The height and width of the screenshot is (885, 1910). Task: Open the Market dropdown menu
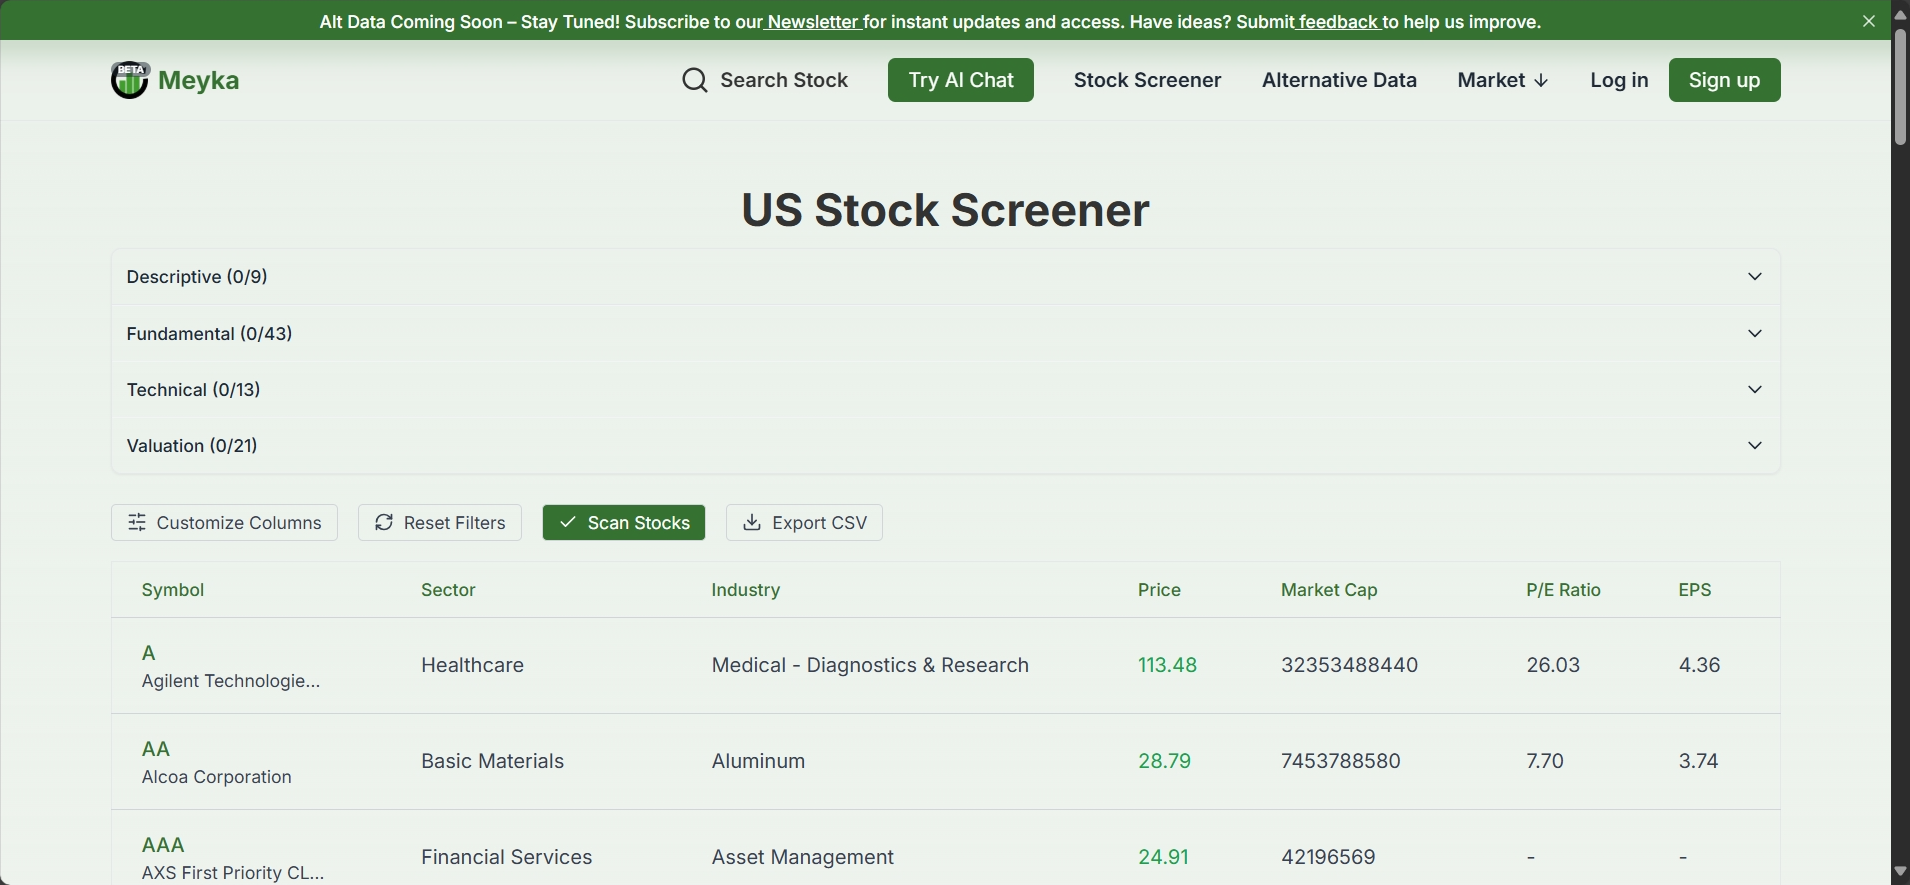(x=1502, y=80)
